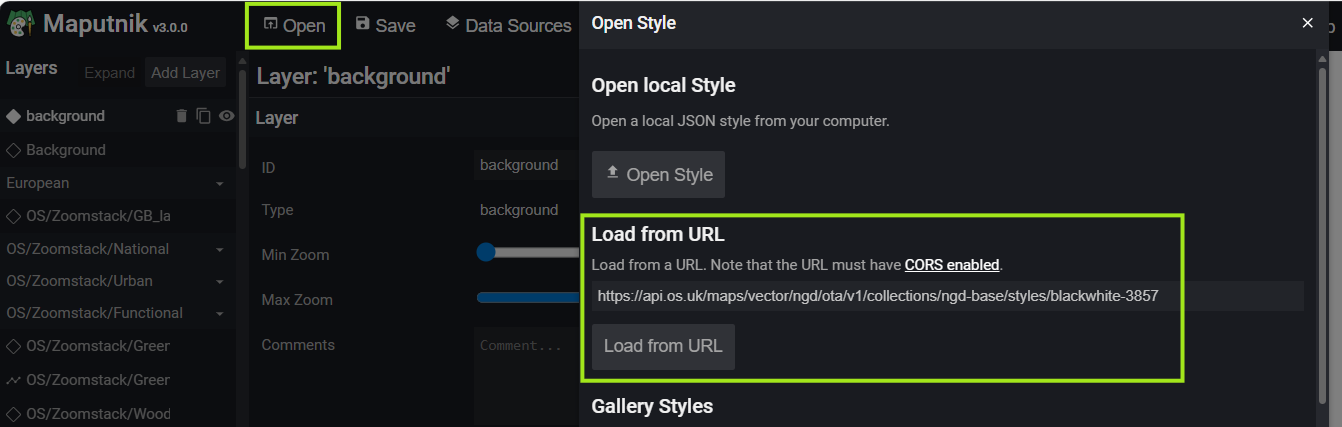
Task: Expand the OS/Zoomstack/National layer group
Action: point(219,249)
